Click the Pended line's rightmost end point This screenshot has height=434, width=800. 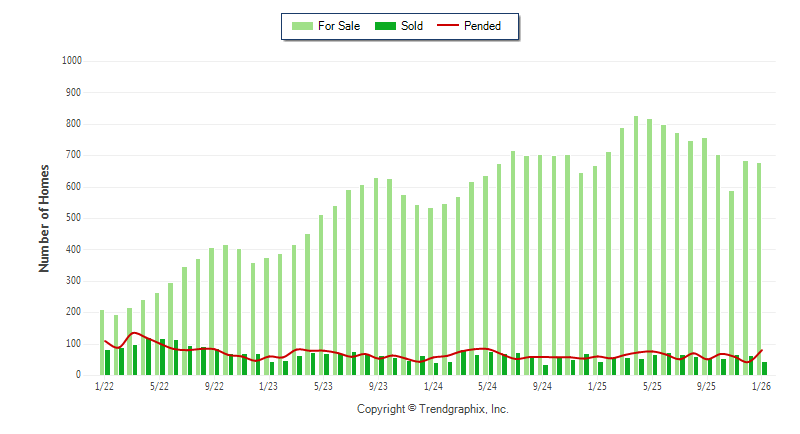762,350
